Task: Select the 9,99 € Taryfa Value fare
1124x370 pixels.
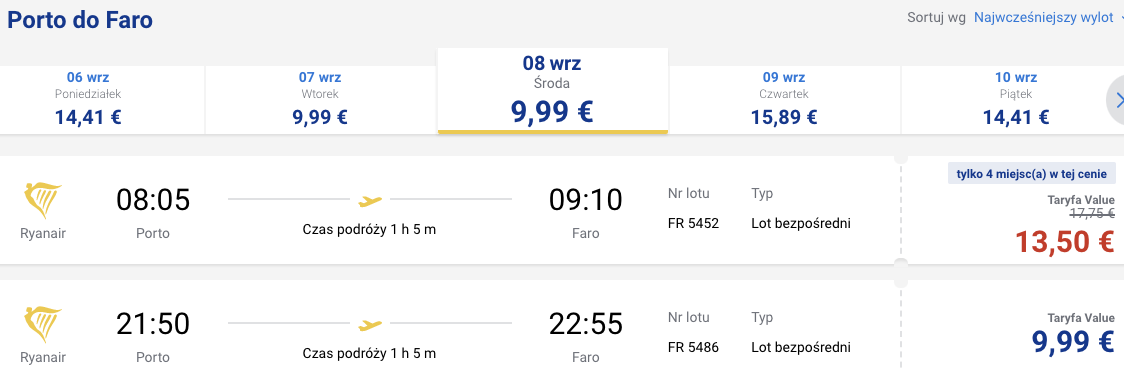Action: click(1075, 342)
